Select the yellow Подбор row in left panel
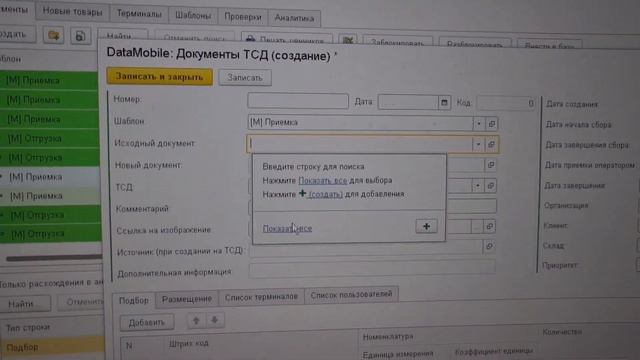Screen dimensions: 640x360 point(51,347)
